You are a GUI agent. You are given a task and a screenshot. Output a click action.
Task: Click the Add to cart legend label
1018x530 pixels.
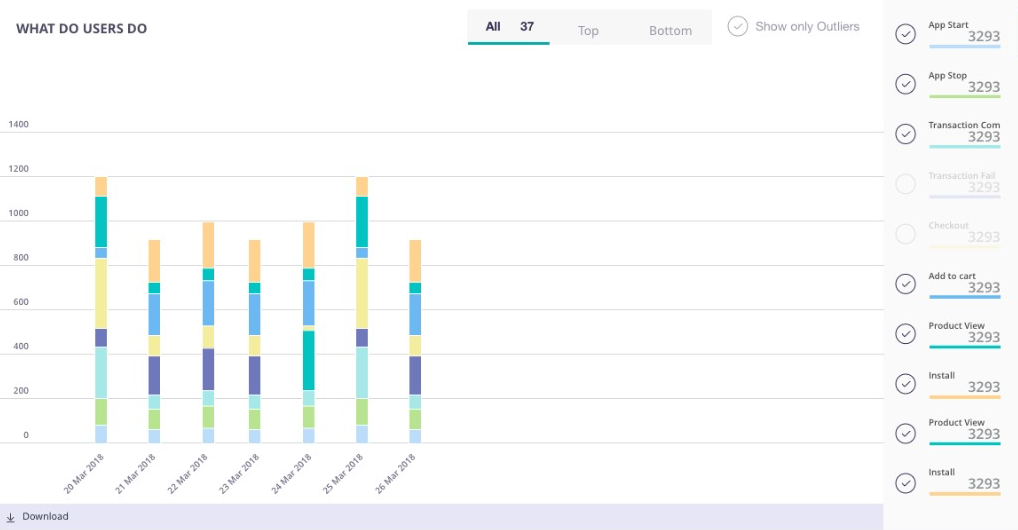pyautogui.click(x=952, y=276)
